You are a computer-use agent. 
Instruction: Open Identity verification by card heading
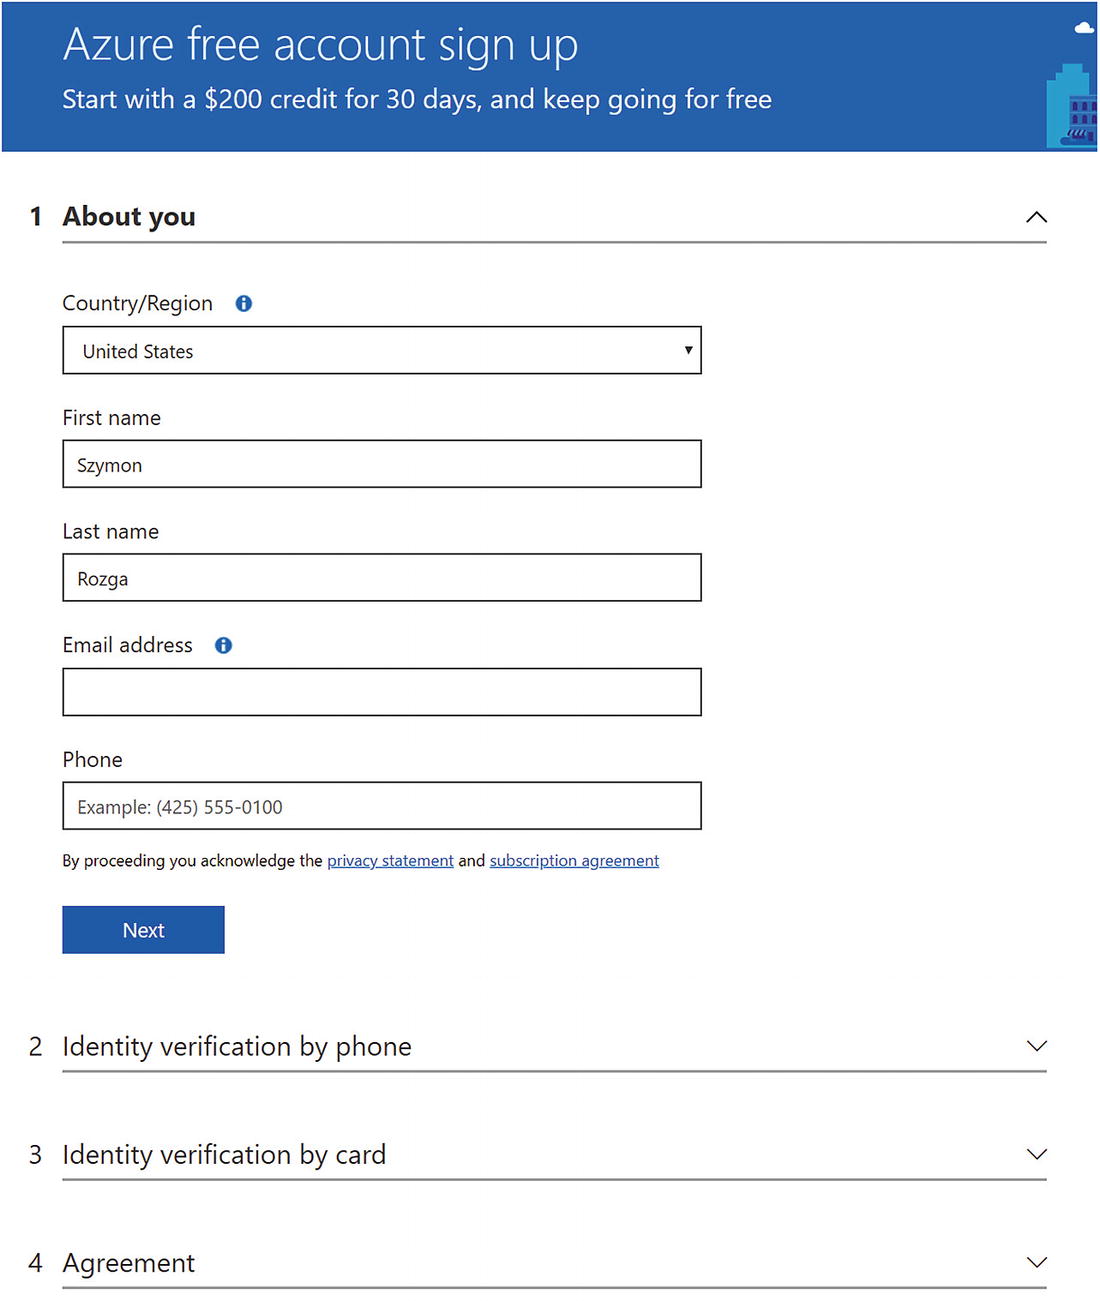[x=224, y=1155]
